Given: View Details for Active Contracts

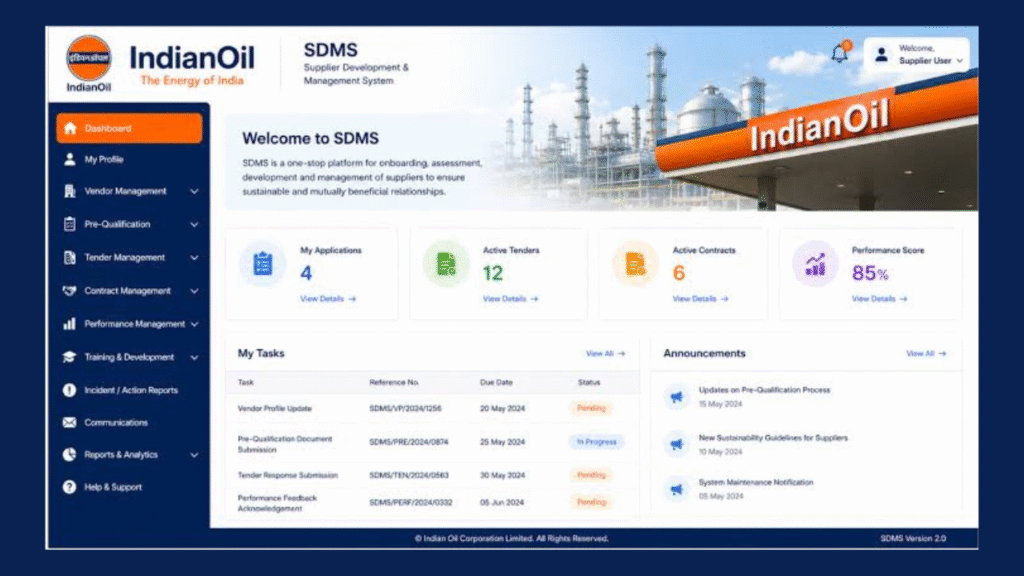Looking at the screenshot, I should coord(701,298).
